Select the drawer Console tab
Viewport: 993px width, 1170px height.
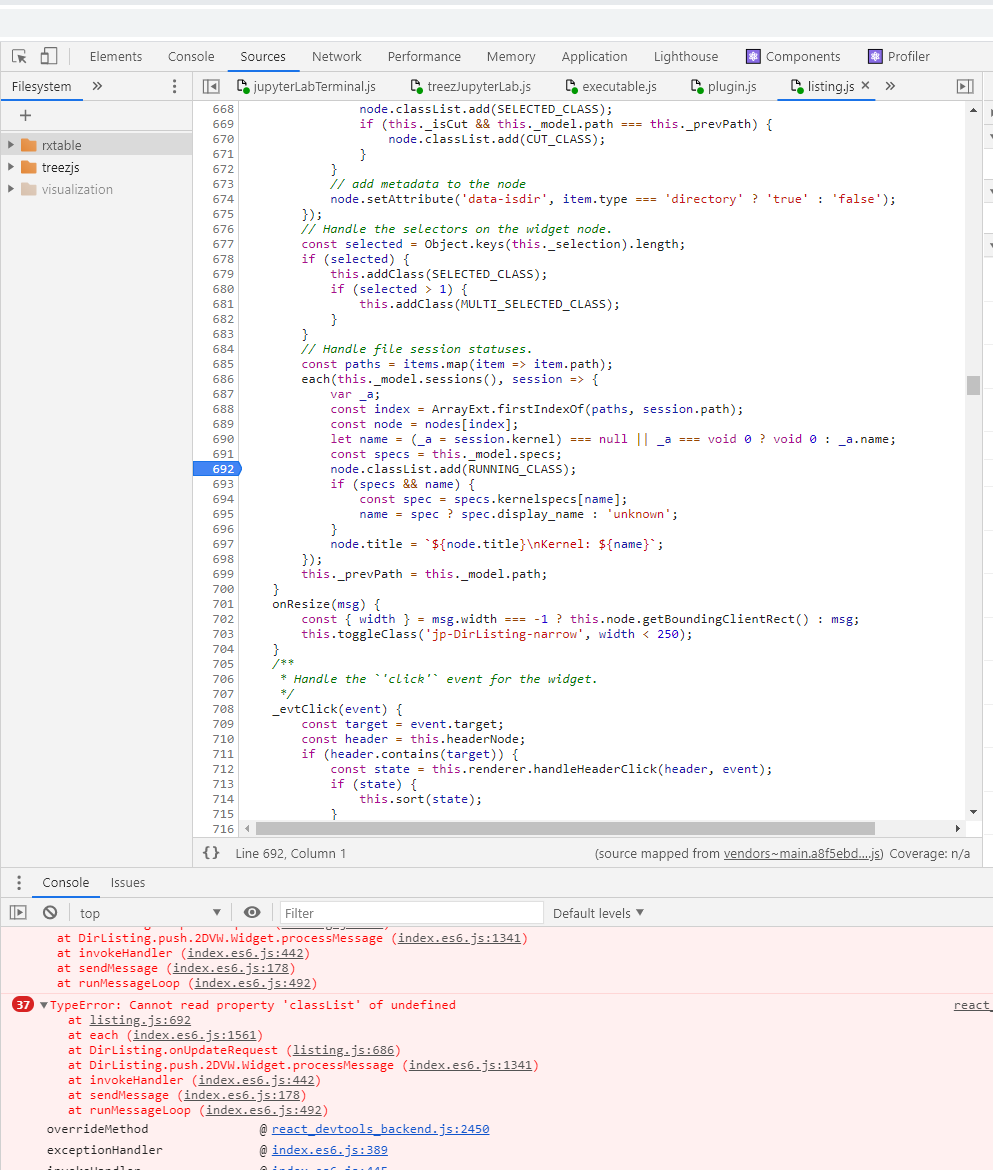[66, 883]
